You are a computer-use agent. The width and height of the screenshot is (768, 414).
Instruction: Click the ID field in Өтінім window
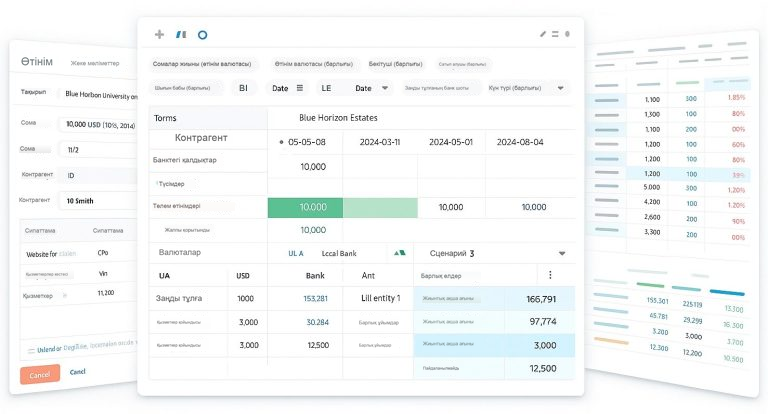pyautogui.click(x=98, y=175)
